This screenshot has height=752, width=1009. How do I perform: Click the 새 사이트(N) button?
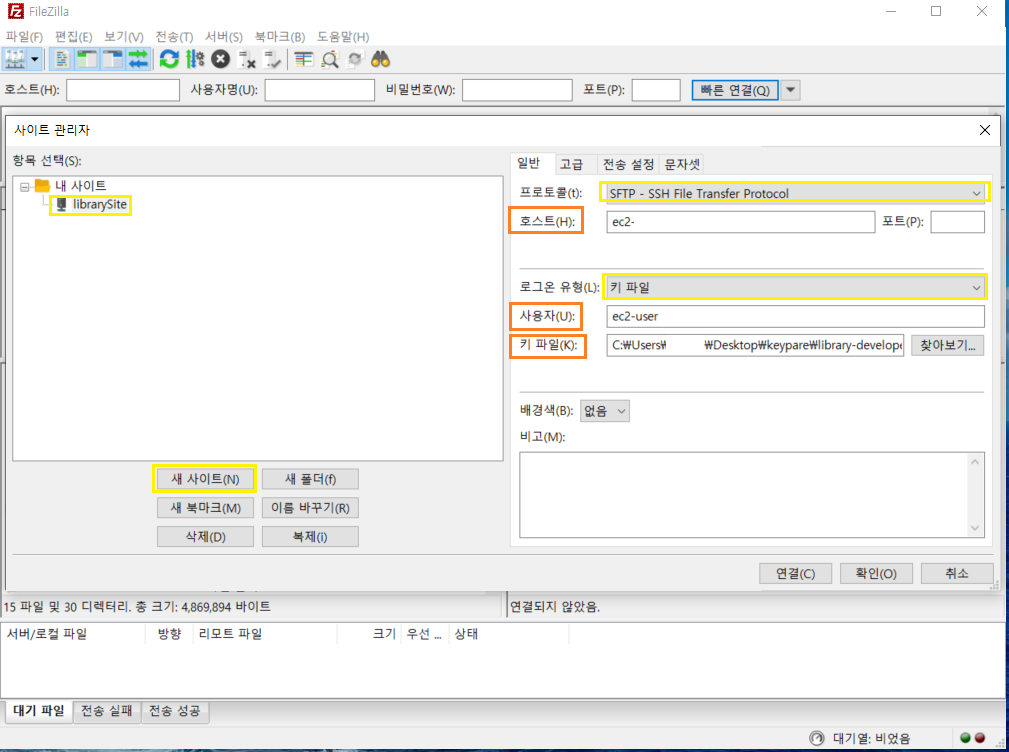(205, 479)
